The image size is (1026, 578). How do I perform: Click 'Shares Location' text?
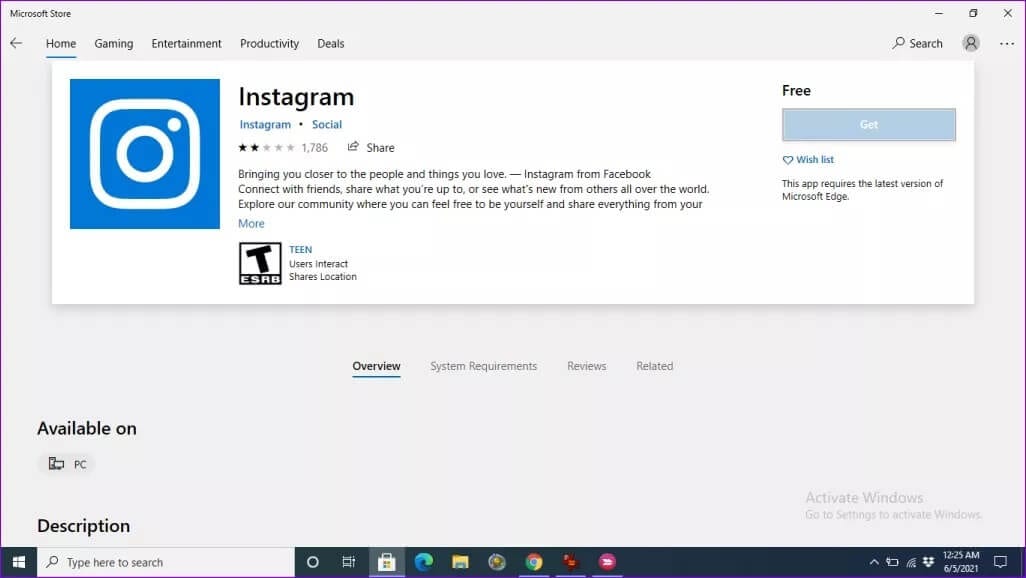[x=323, y=277]
